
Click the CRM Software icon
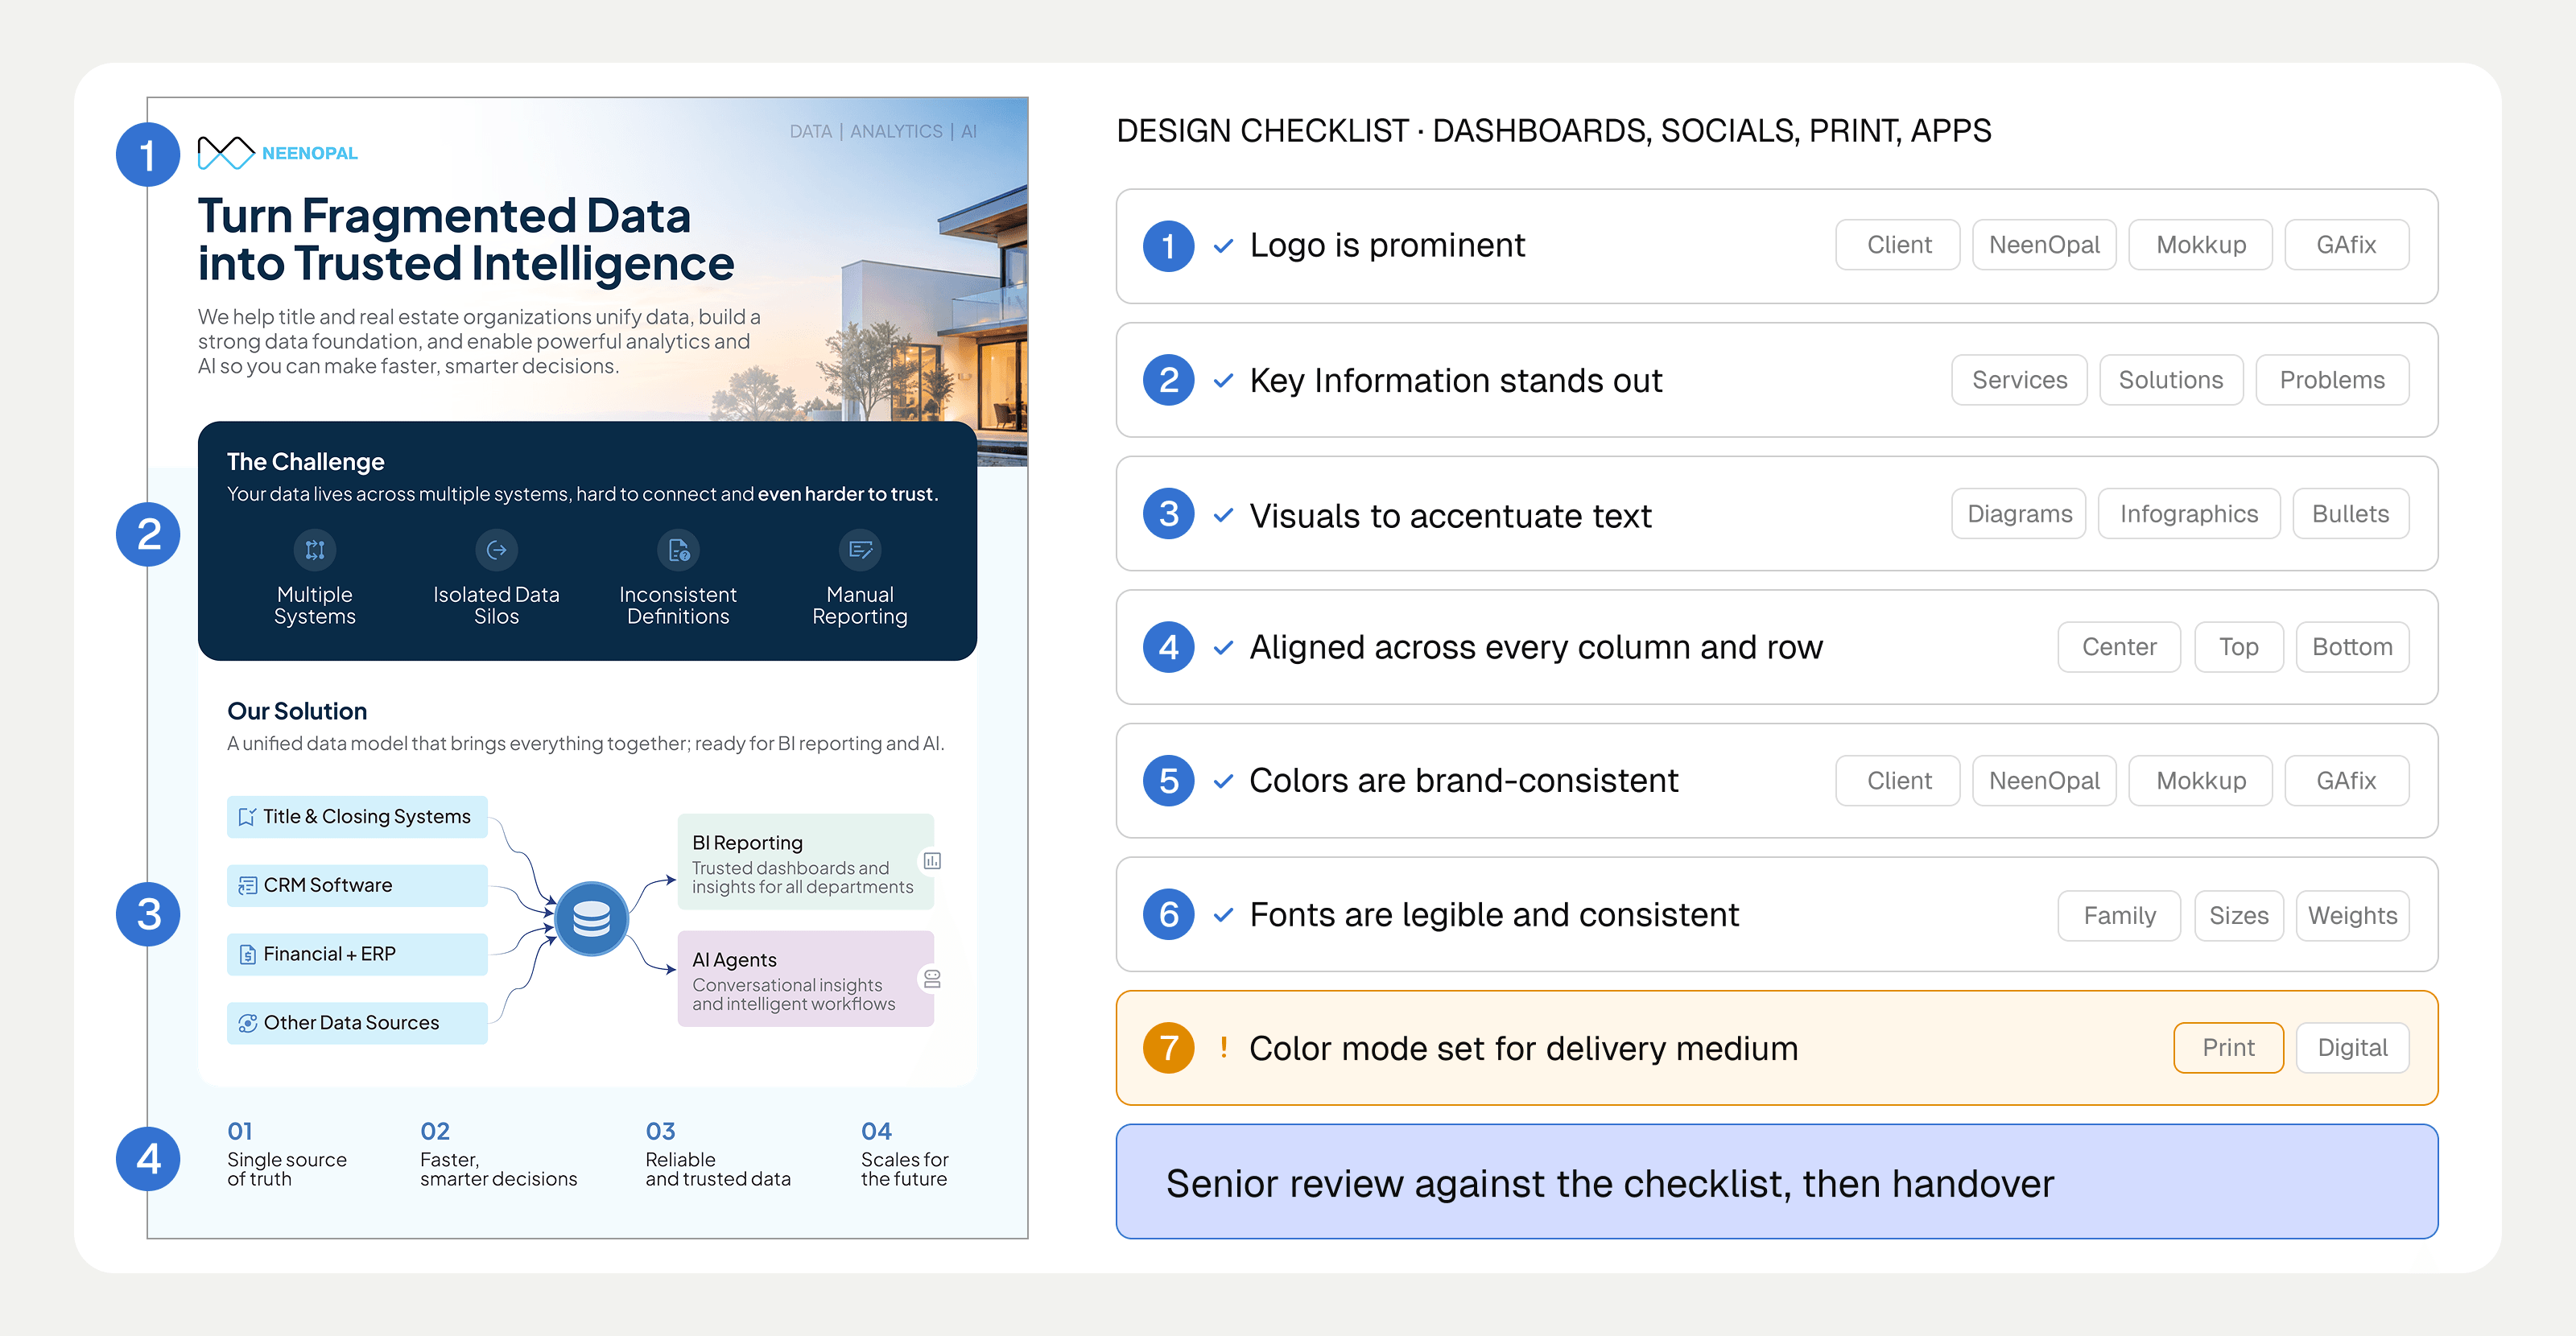[247, 885]
